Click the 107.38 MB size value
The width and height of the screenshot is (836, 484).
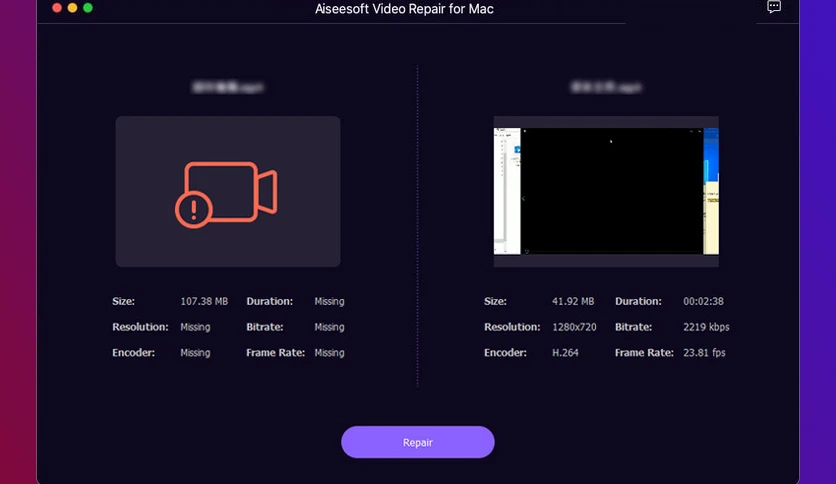pos(204,301)
